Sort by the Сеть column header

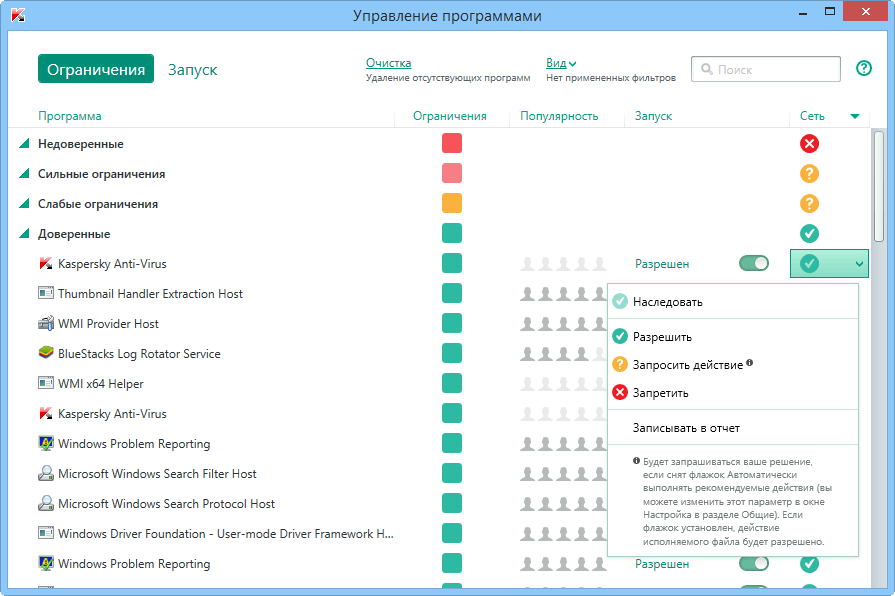(812, 116)
